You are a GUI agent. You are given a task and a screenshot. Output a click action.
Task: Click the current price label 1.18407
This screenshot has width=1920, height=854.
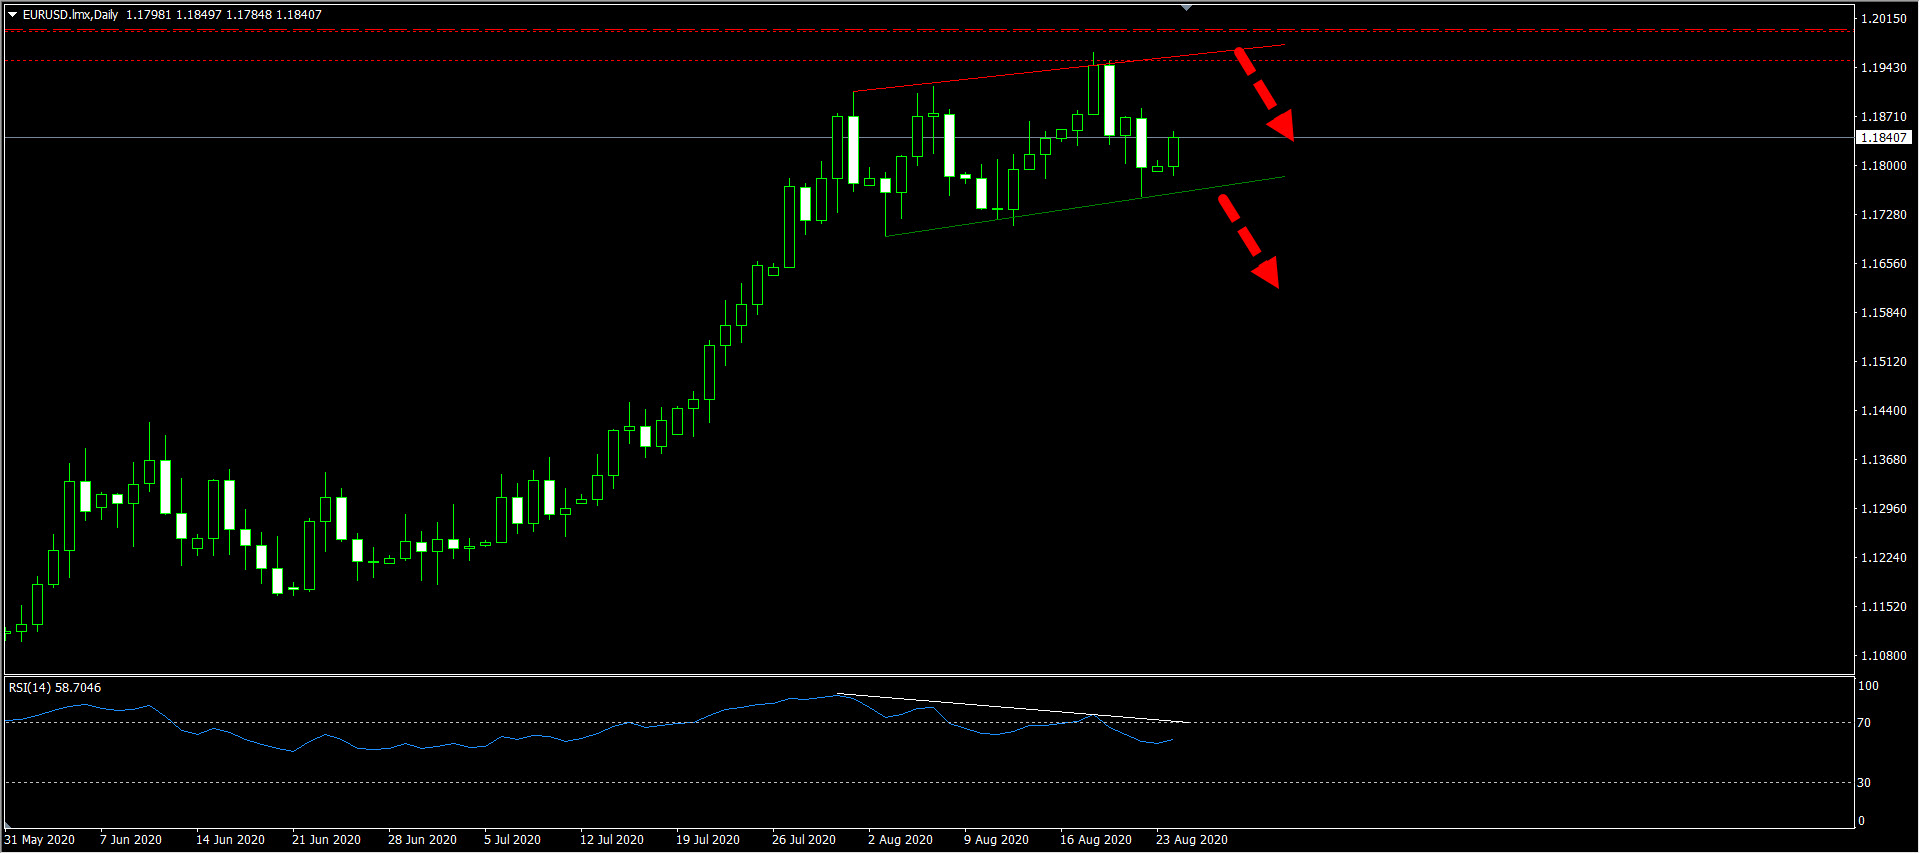click(1884, 138)
